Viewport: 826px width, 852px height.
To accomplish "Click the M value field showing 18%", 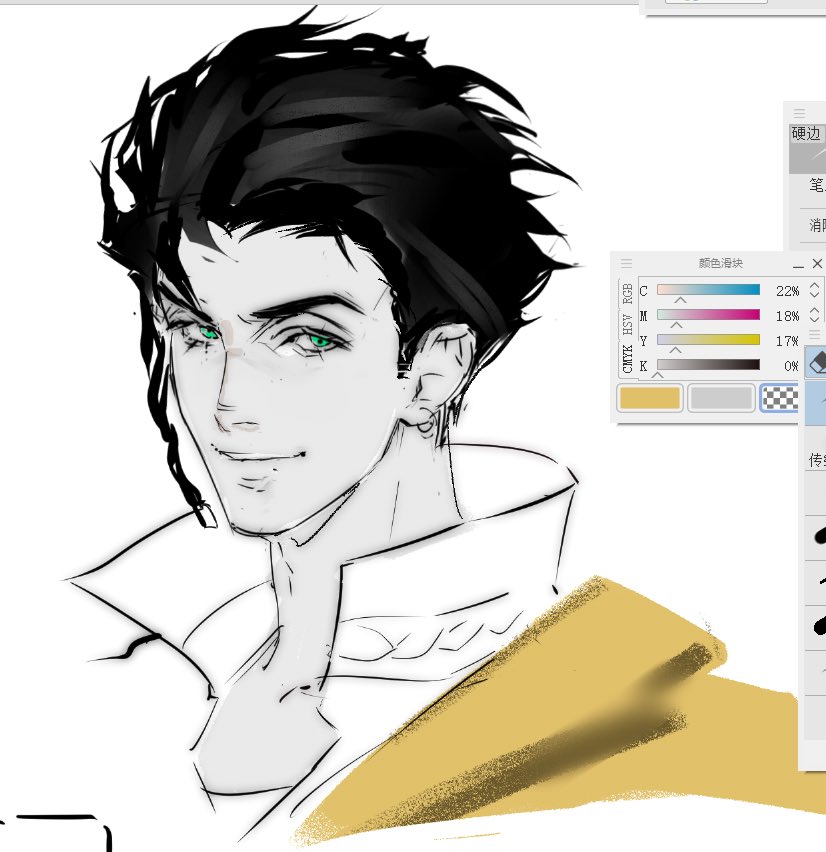I will click(x=787, y=316).
